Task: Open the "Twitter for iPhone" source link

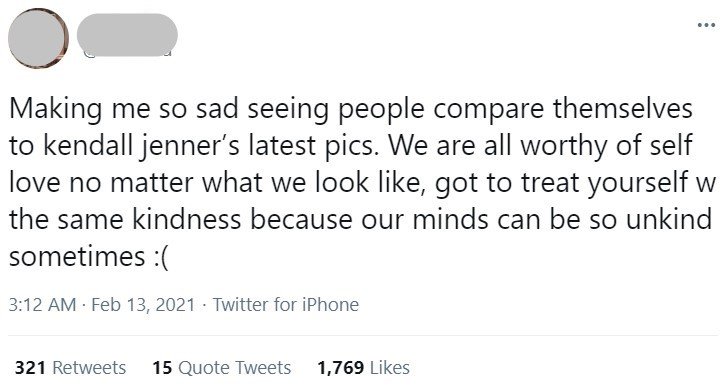Action: tap(286, 305)
